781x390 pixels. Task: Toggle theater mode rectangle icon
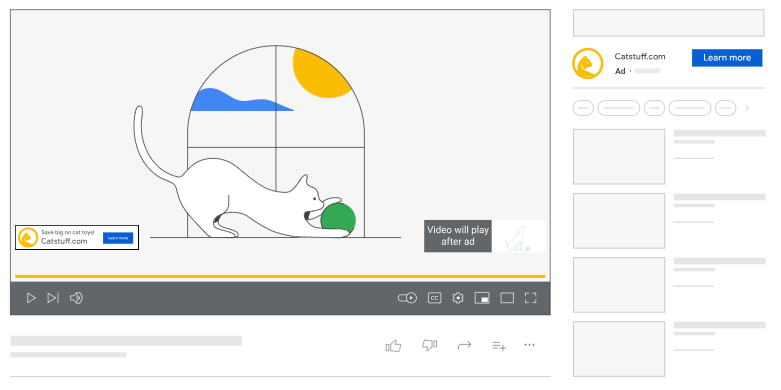[x=507, y=298]
